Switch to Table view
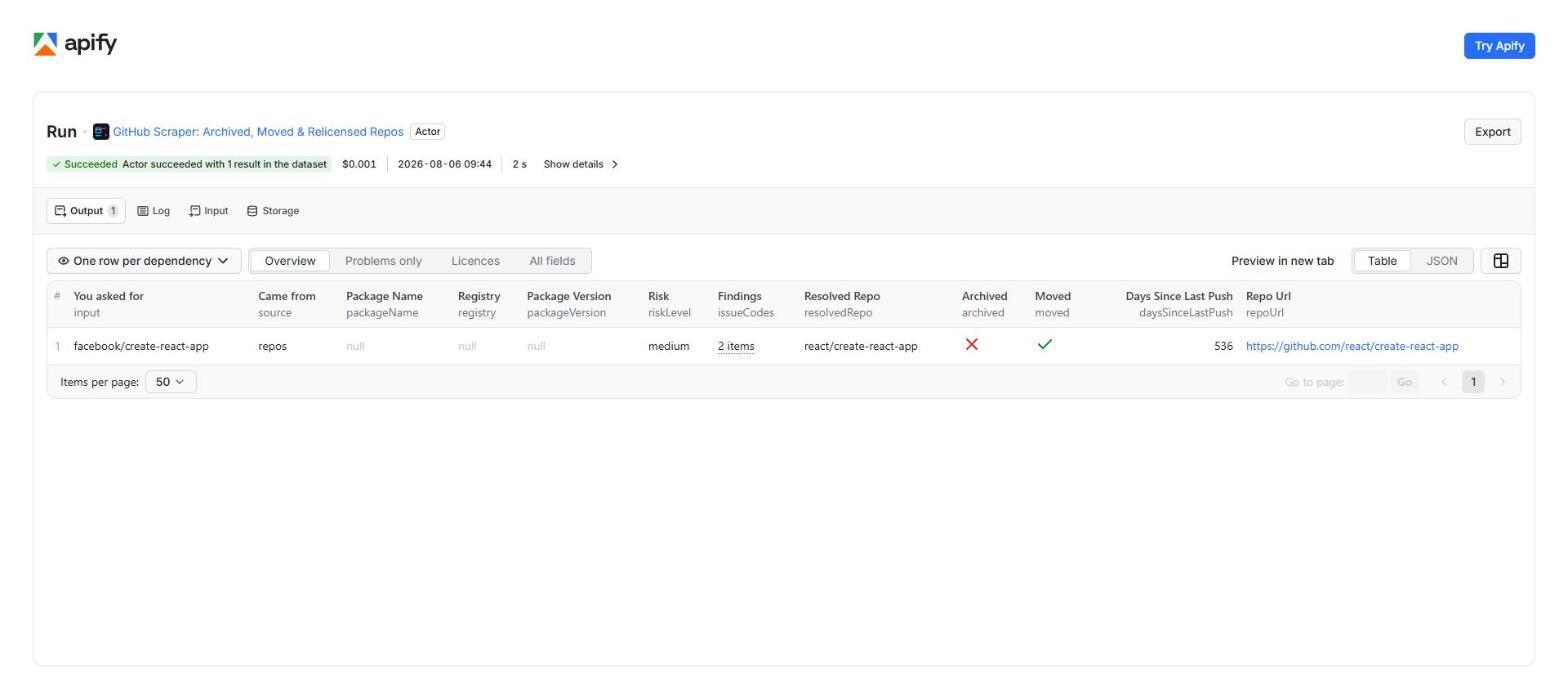Screen dimensions: 1568x699 (1382, 261)
